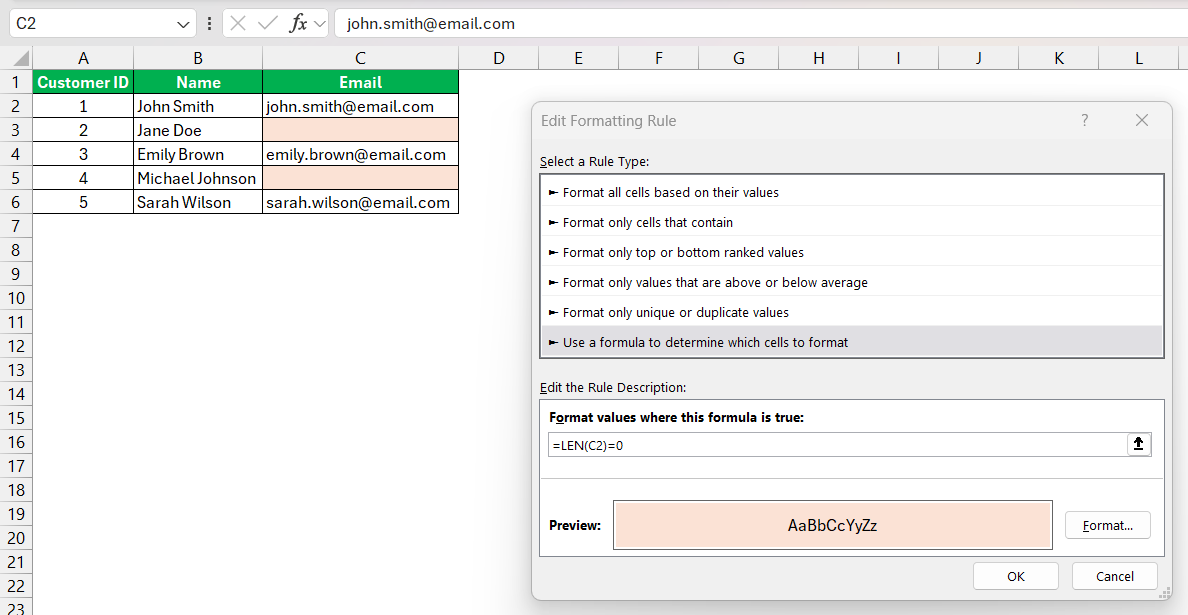Click cell 'John Smith'
This screenshot has width=1188, height=615.
198,106
